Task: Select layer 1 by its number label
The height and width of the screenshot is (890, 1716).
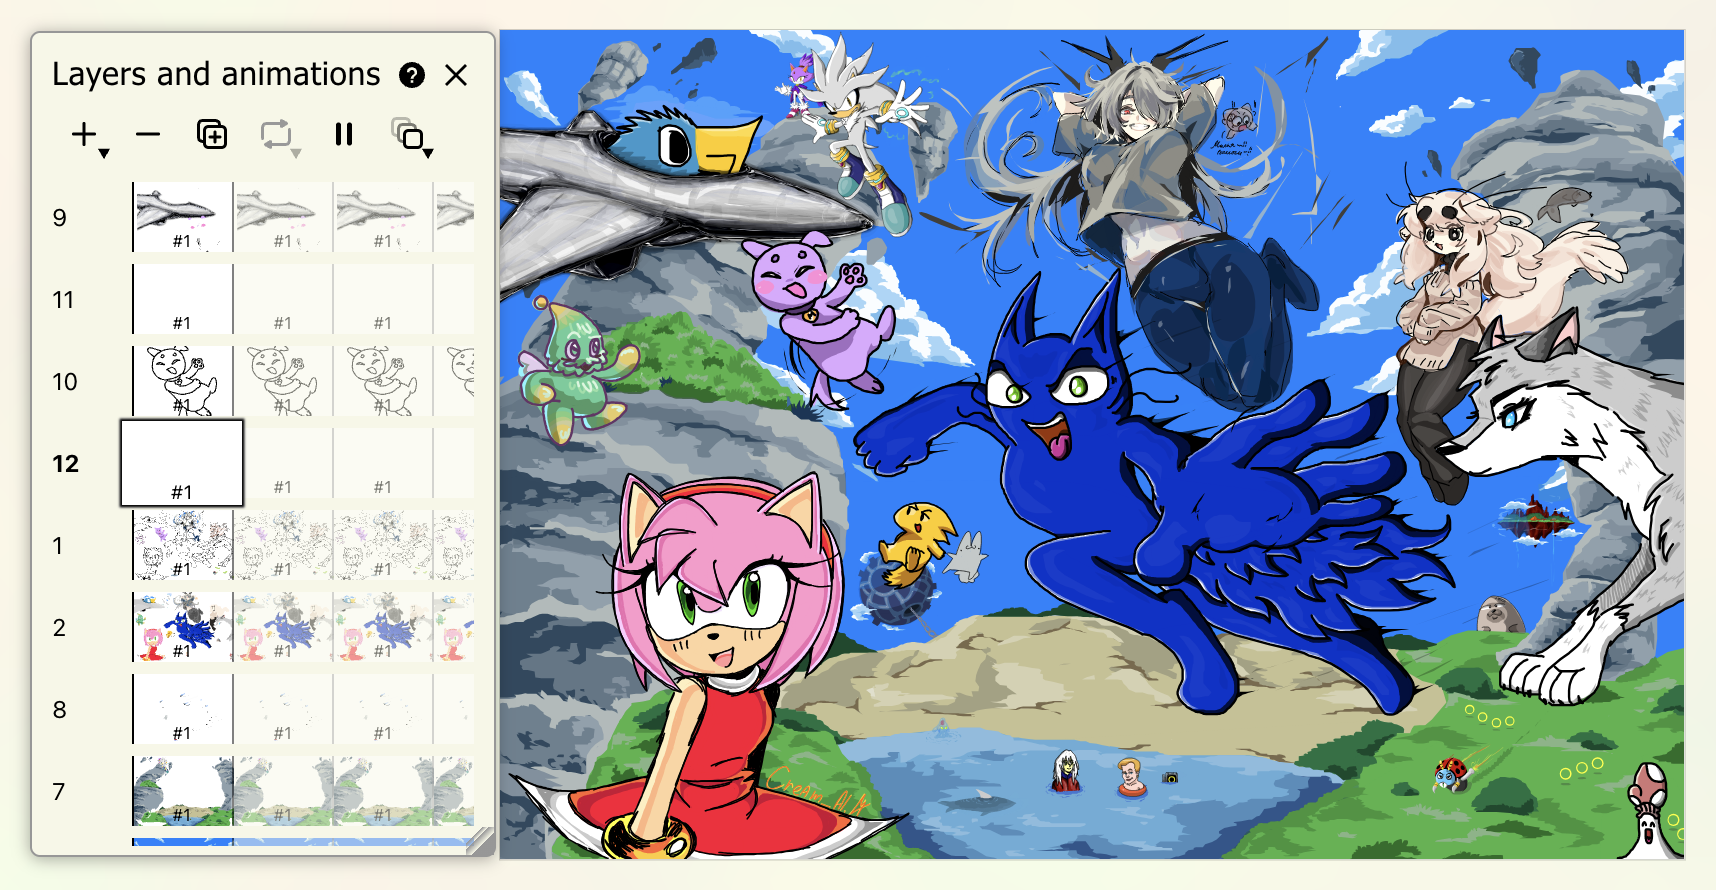Action: 58,546
